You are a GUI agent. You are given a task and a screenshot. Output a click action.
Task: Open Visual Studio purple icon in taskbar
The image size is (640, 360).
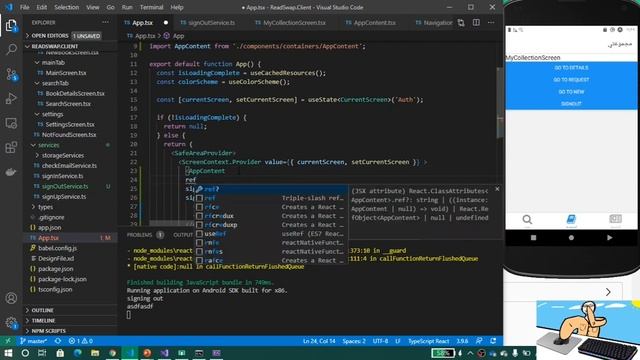pyautogui.click(x=164, y=353)
